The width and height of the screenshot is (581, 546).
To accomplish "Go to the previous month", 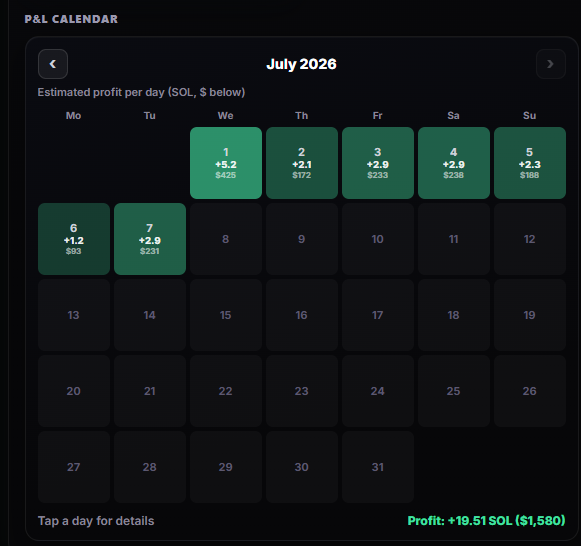I will pyautogui.click(x=53, y=64).
